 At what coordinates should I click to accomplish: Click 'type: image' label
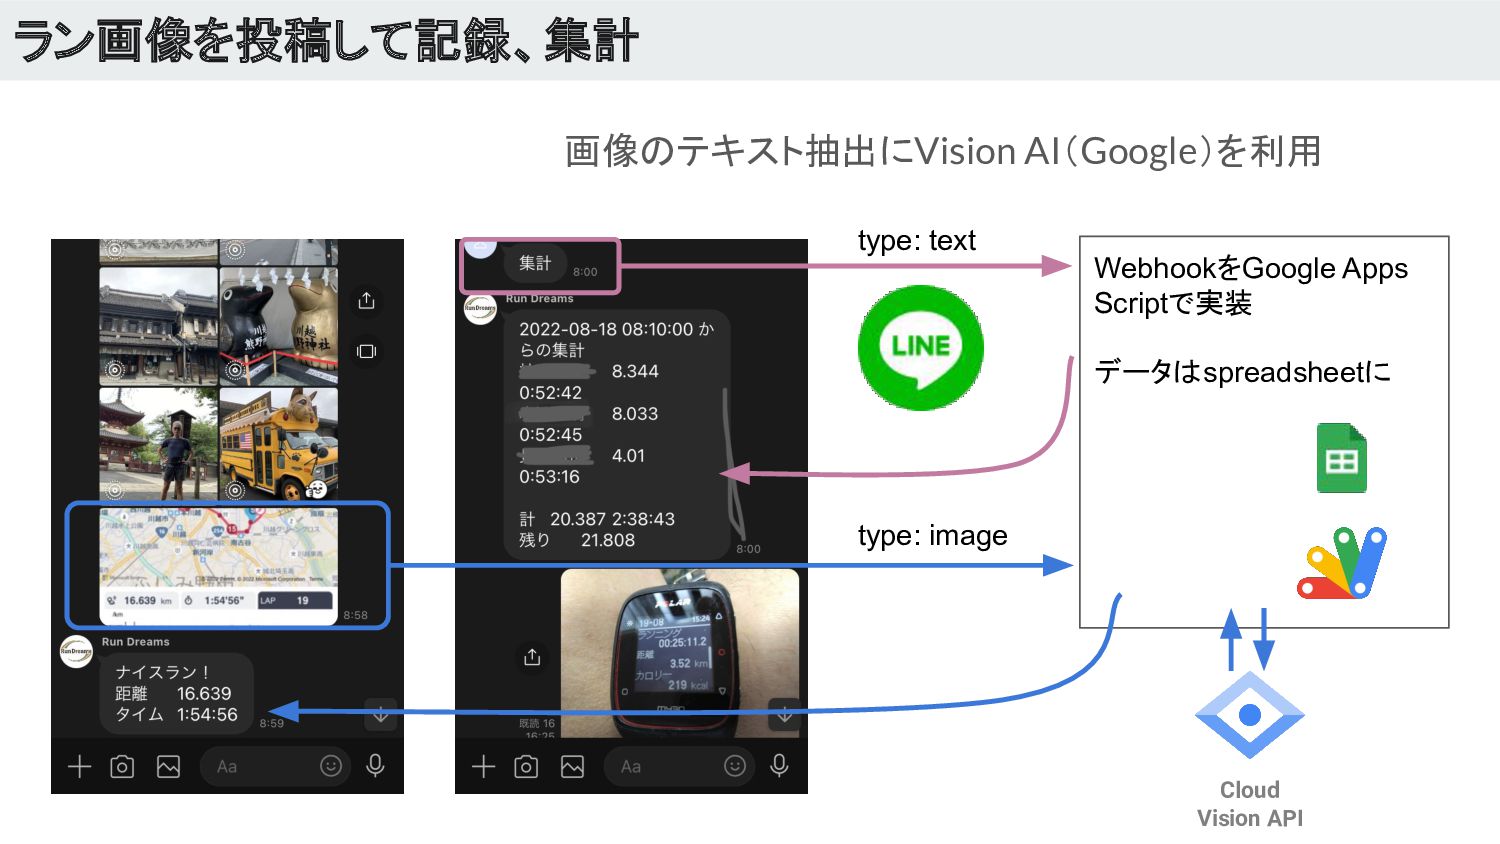click(932, 536)
